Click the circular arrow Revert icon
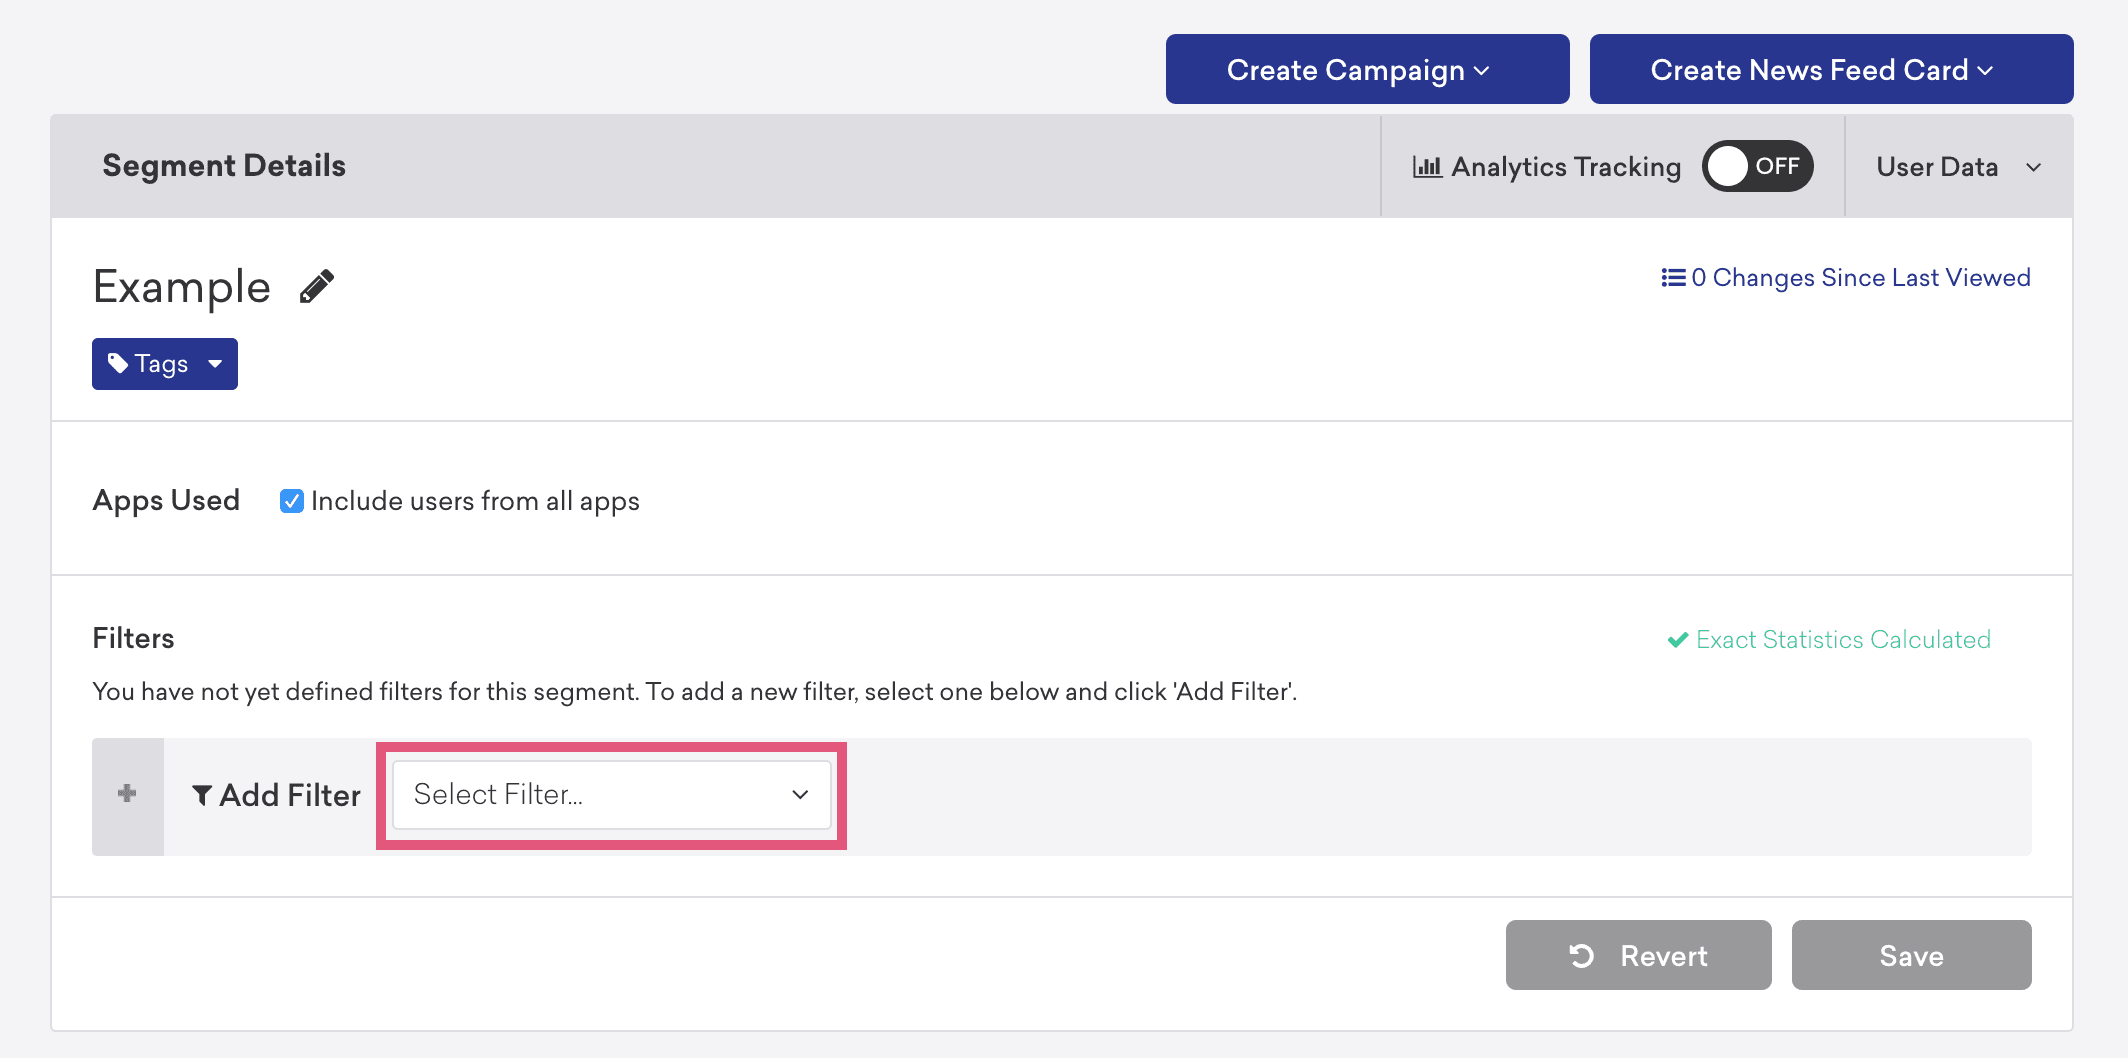The width and height of the screenshot is (2128, 1058). (1582, 956)
